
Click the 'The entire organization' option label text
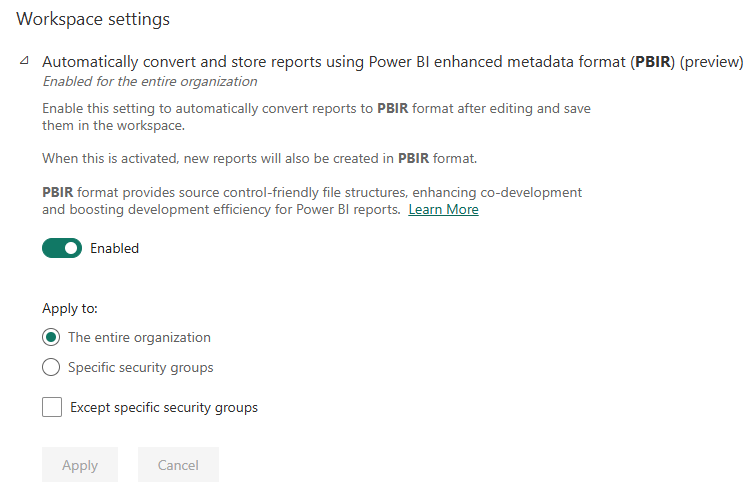139,337
